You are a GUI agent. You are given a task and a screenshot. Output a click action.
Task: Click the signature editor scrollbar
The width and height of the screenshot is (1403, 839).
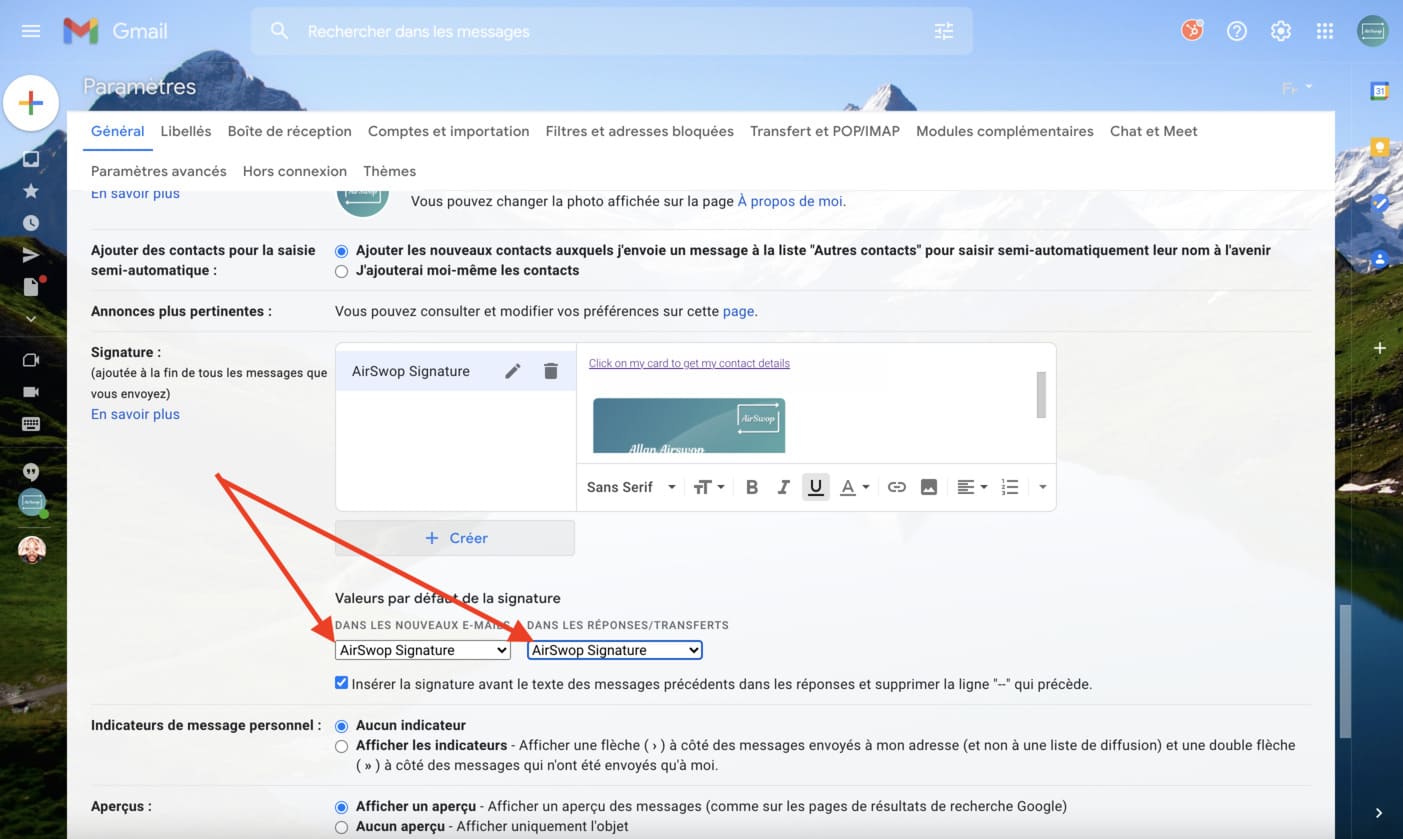point(1041,394)
